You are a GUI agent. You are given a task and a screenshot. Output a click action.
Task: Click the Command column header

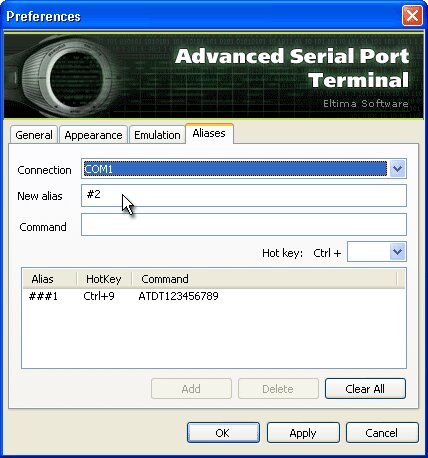pyautogui.click(x=264, y=279)
